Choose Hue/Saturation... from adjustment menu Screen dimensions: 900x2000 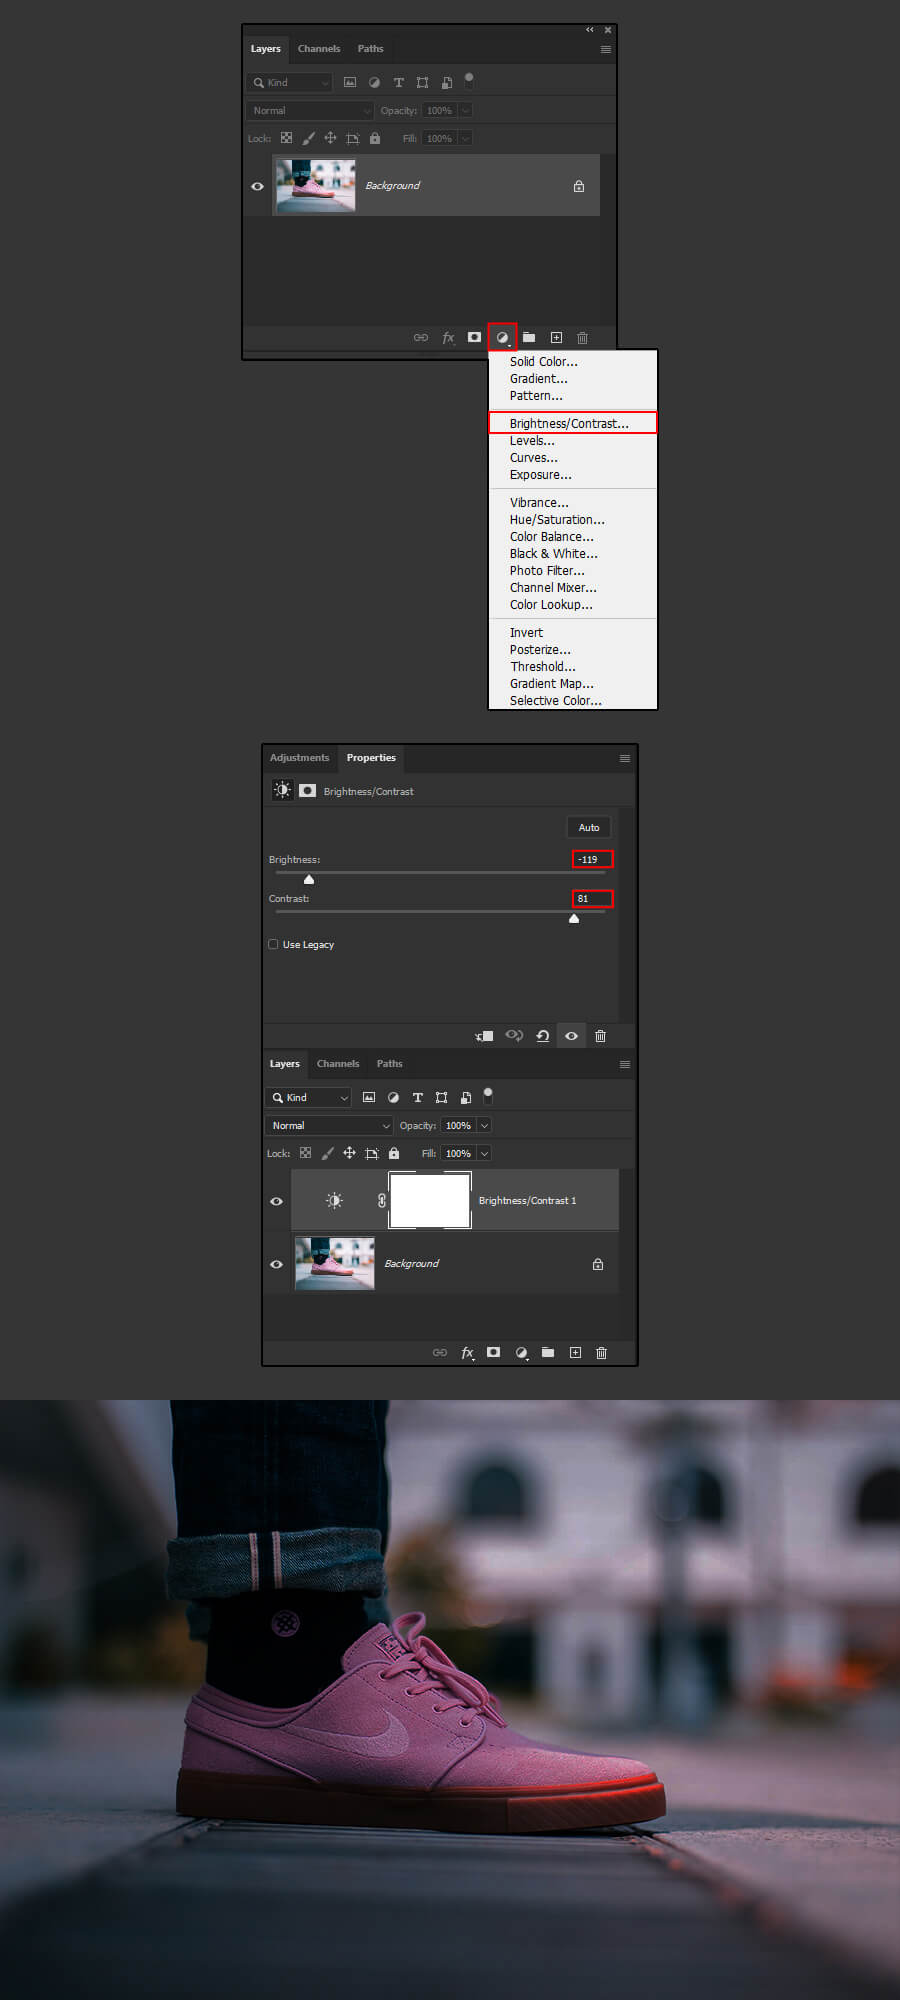(573, 520)
